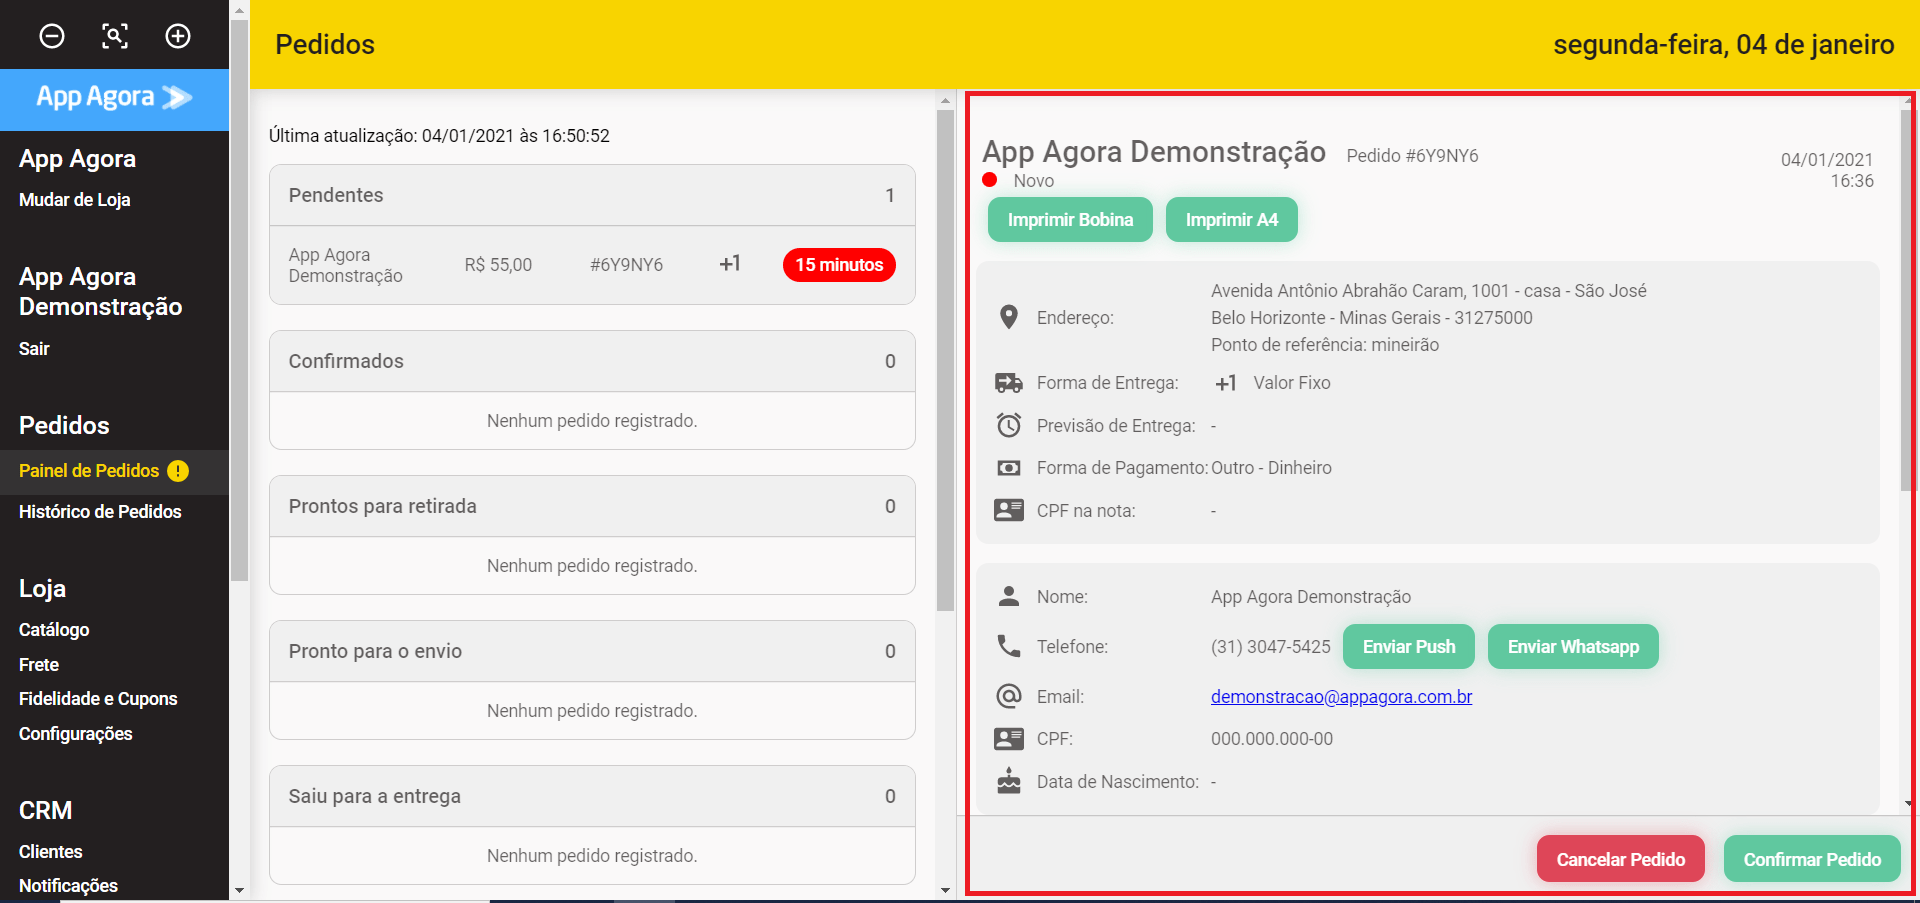Click the +1 icon next to Valor Fixo

pyautogui.click(x=1226, y=383)
